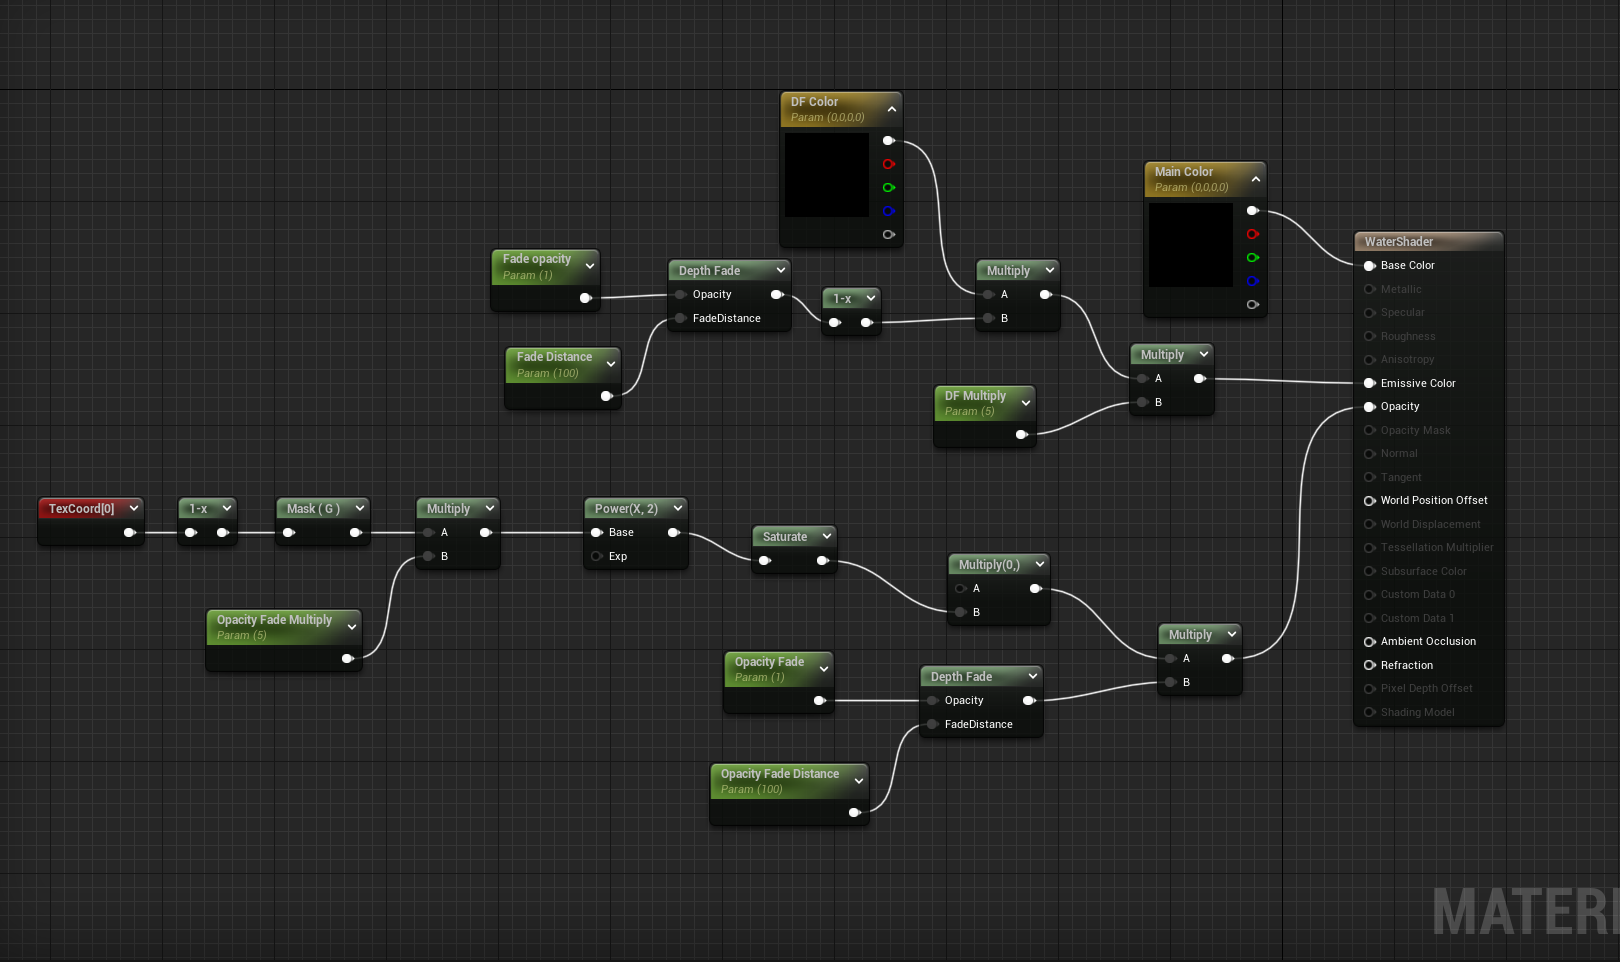
Task: Click the Emissive Color pin on WaterShader node
Action: [x=1370, y=383]
